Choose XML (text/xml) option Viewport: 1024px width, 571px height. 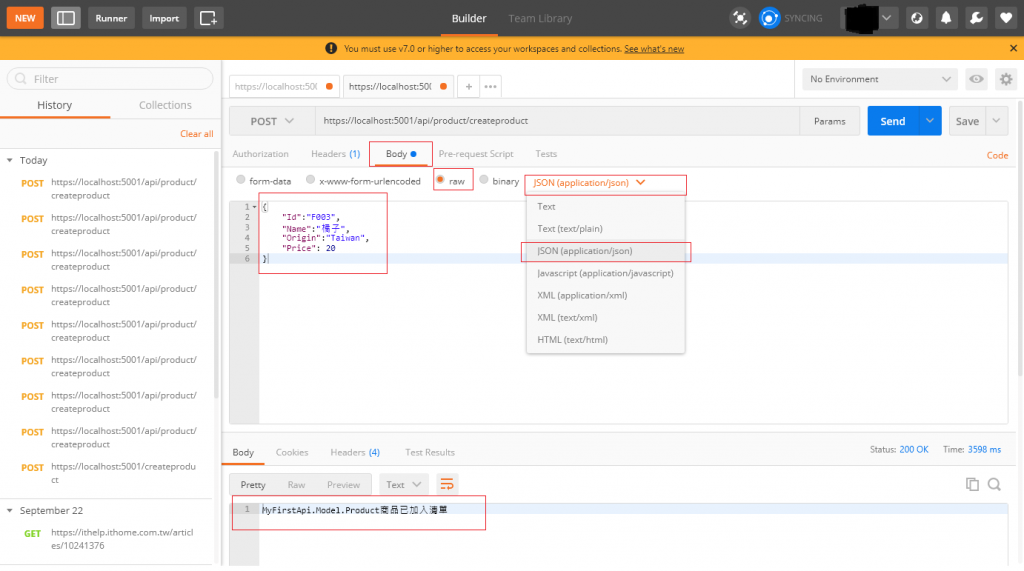[605, 318]
